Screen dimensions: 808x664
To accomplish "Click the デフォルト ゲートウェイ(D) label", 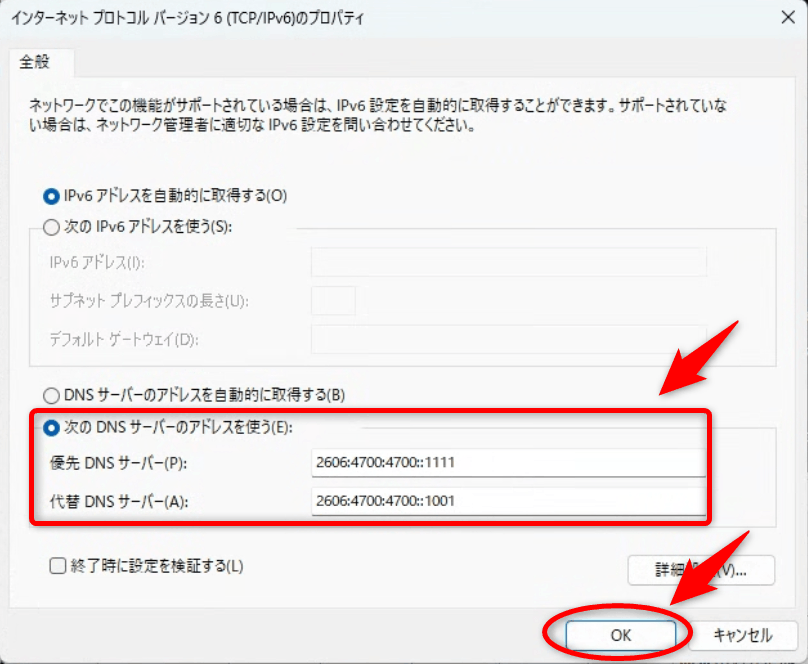I will (124, 339).
